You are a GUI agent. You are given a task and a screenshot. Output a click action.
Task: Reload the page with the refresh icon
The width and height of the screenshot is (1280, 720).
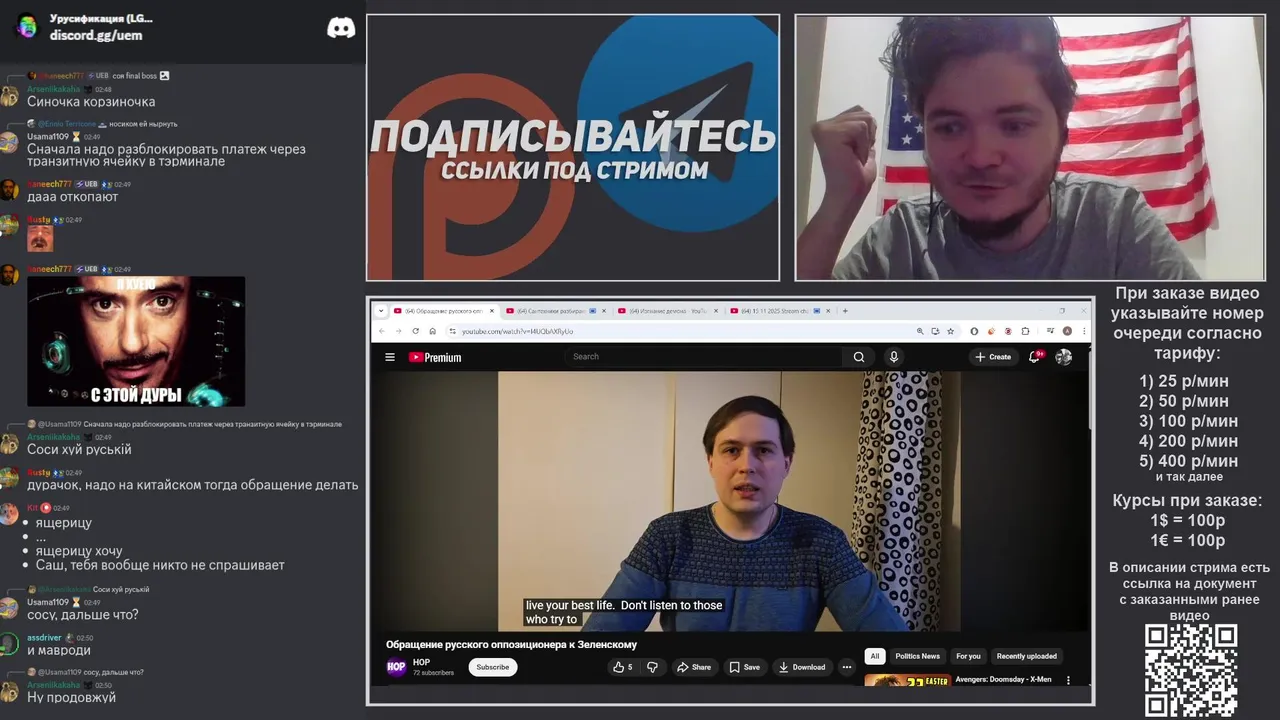click(x=416, y=331)
